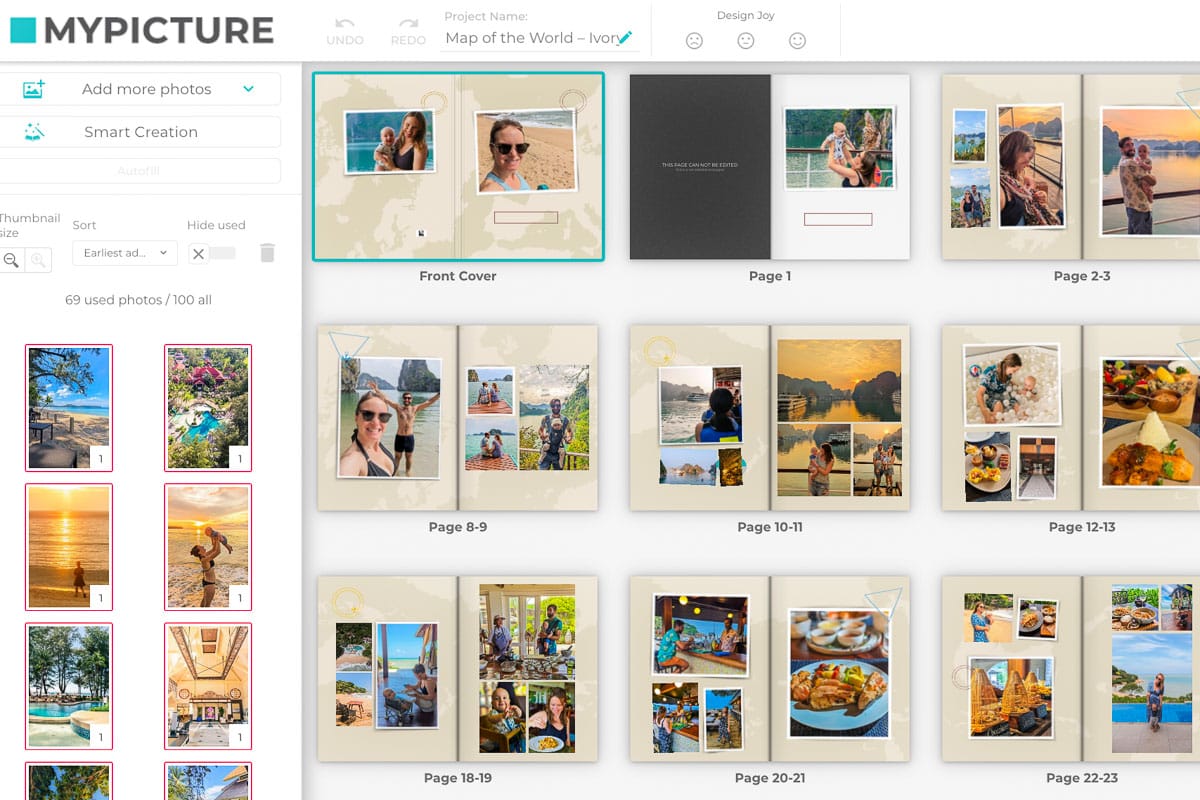This screenshot has height=800, width=1200.
Task: Click the Smart Creation button
Action: coord(140,131)
